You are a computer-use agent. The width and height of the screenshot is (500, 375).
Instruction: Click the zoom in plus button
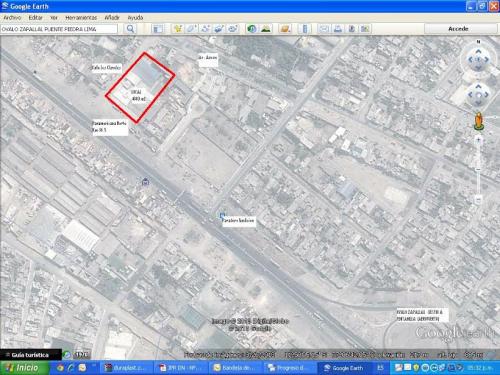(x=478, y=140)
